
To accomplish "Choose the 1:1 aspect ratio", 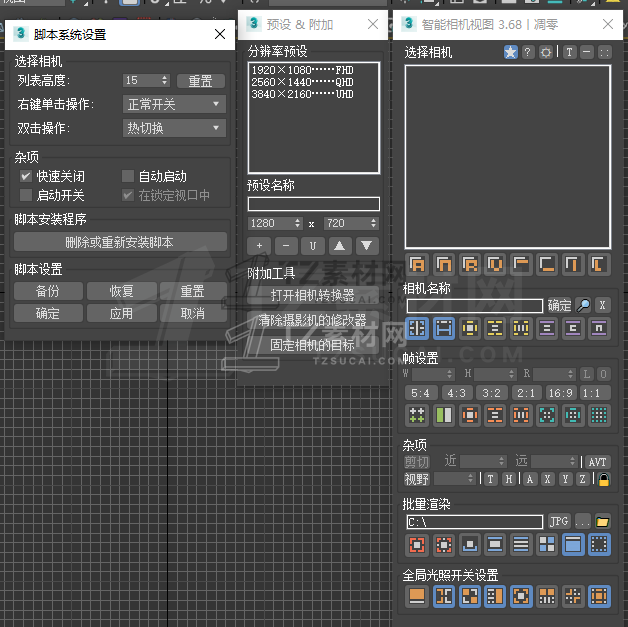I will 594,393.
